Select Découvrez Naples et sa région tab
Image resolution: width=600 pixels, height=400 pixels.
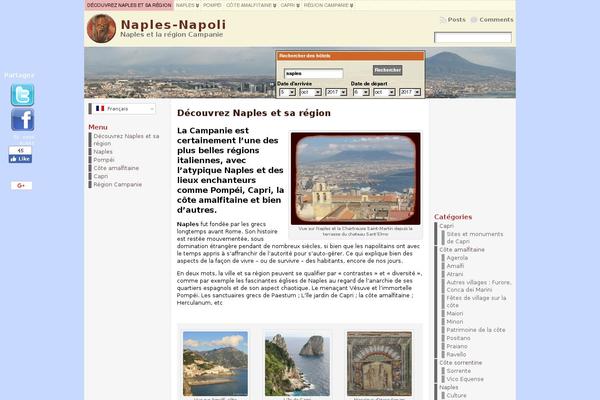coord(129,5)
